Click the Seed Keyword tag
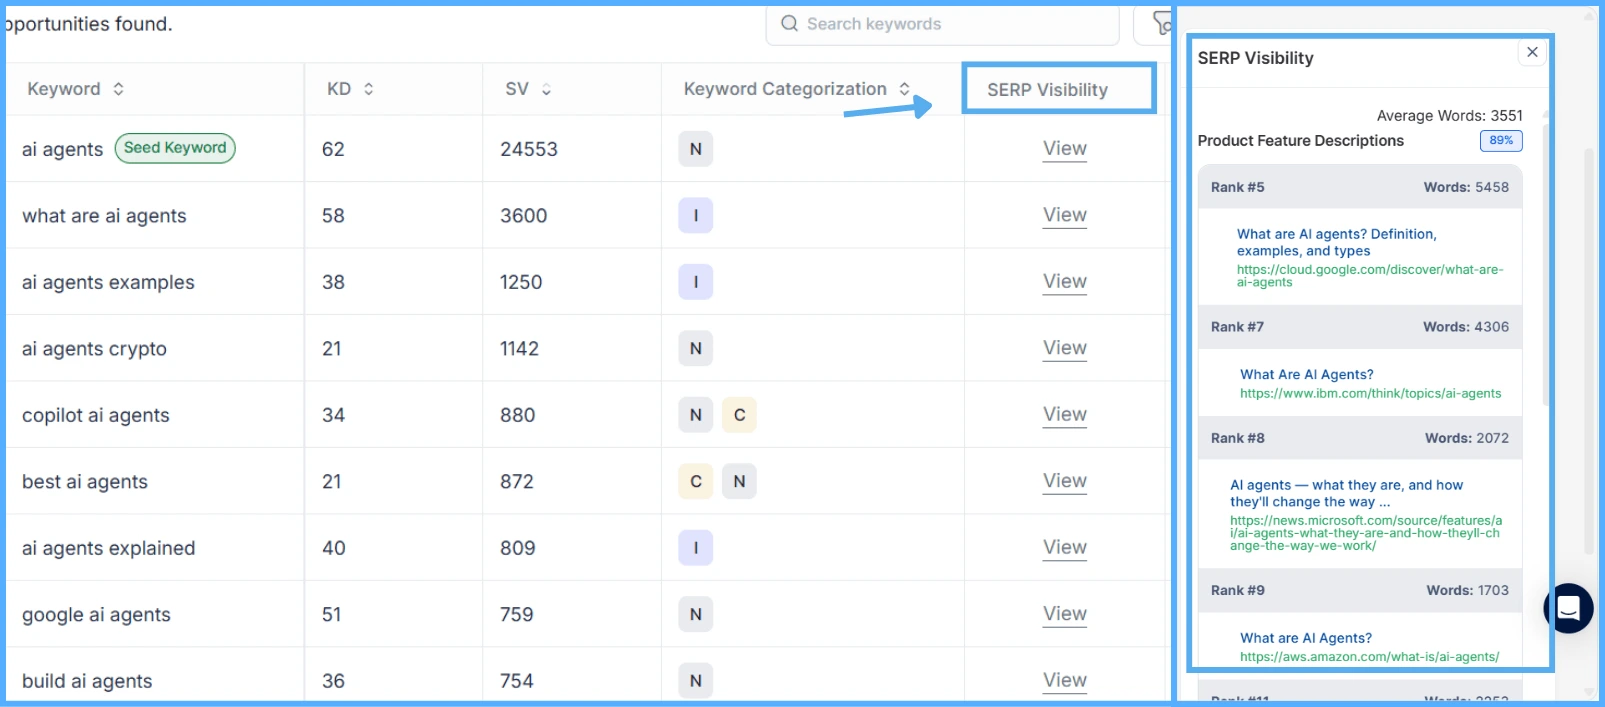This screenshot has width=1605, height=707. pos(175,148)
